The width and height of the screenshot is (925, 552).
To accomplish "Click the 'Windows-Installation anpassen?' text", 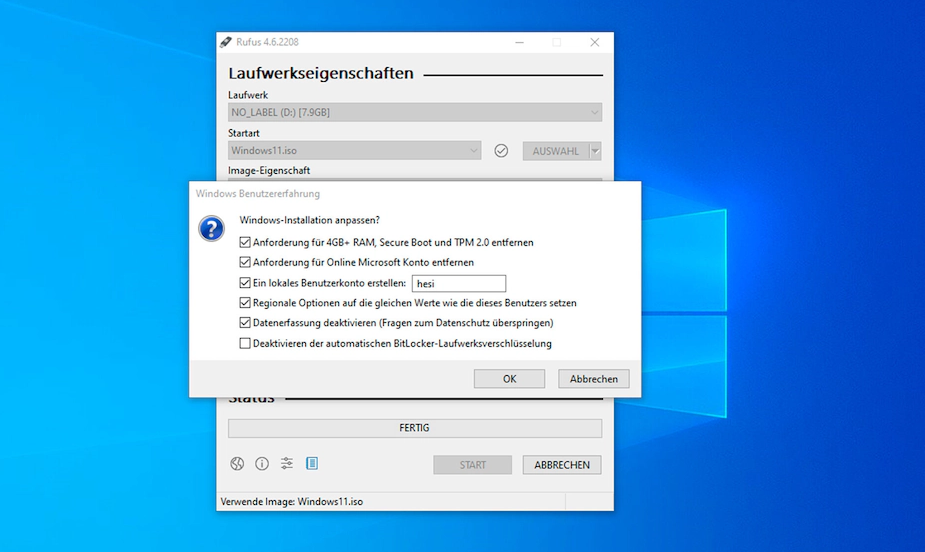I will 310,220.
